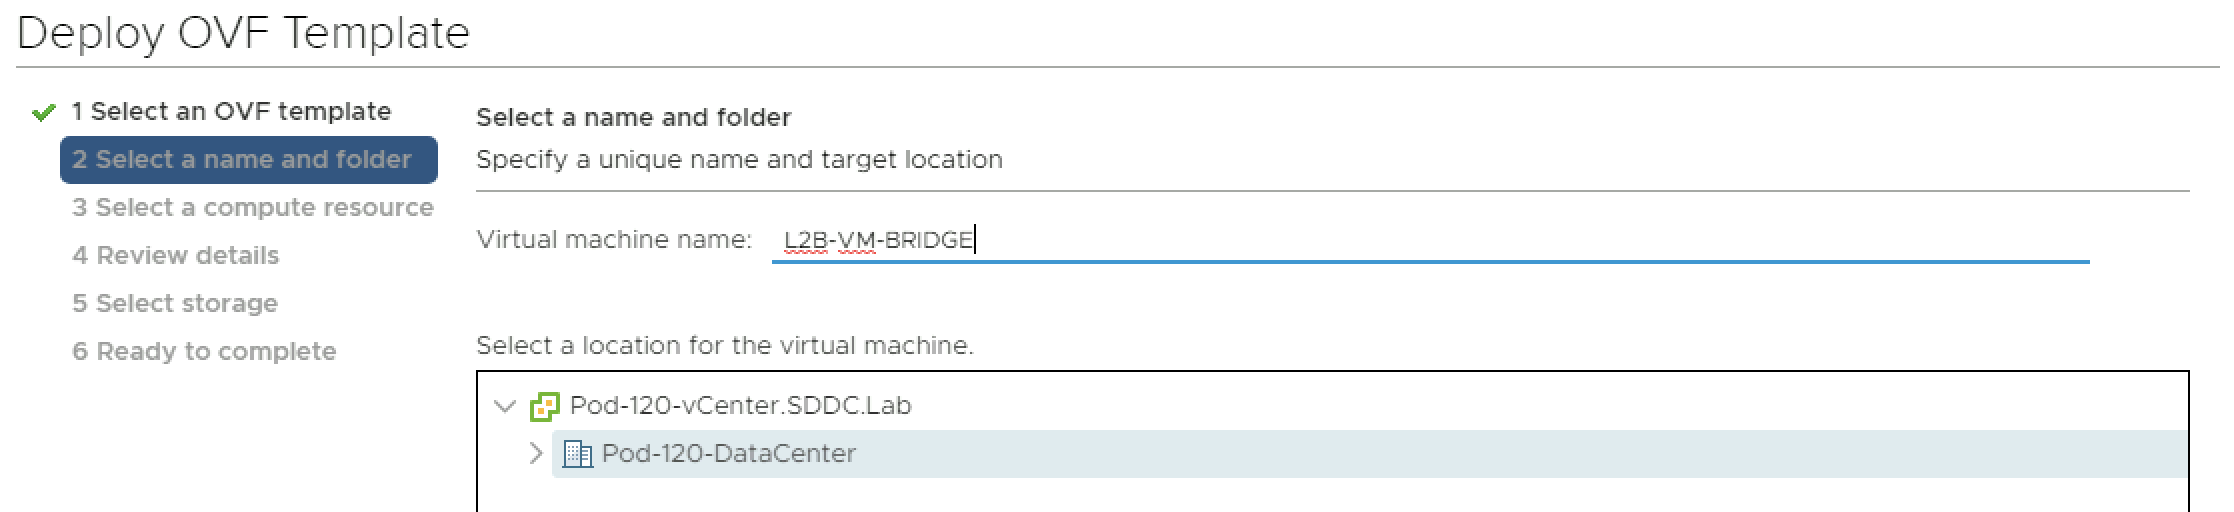
Task: Click empty space below Pod-120-DataCenter in the tree
Action: pos(1300,495)
